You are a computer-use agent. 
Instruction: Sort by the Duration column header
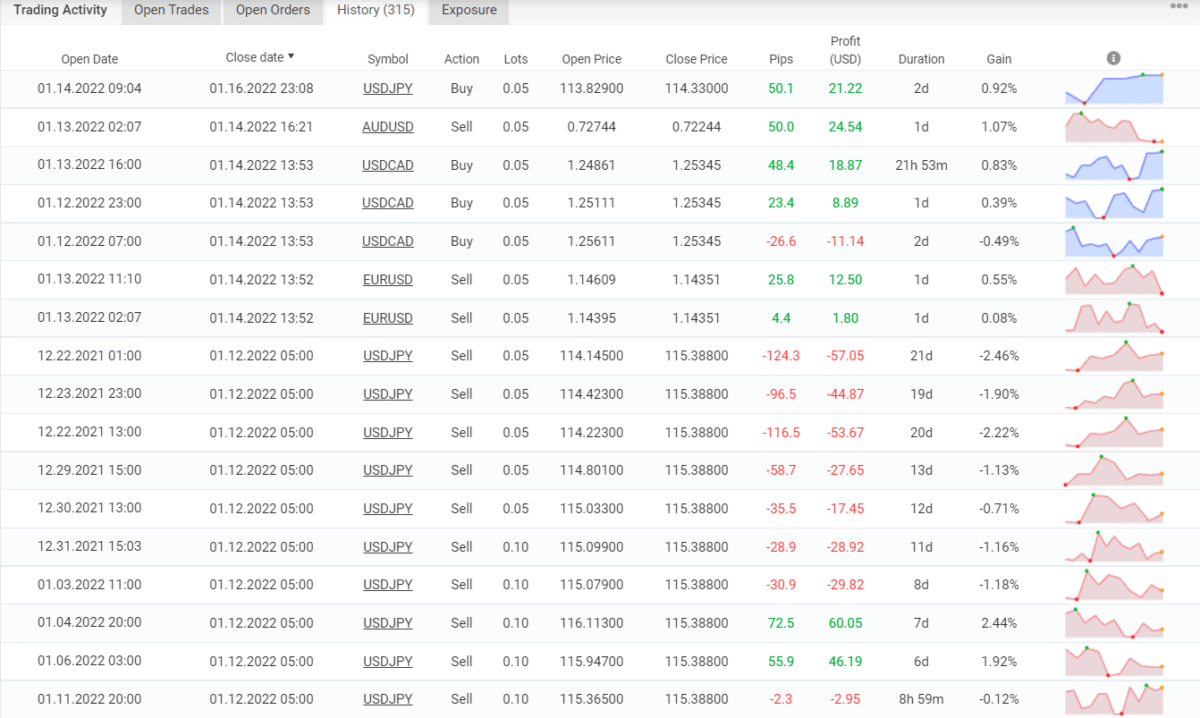coord(921,59)
